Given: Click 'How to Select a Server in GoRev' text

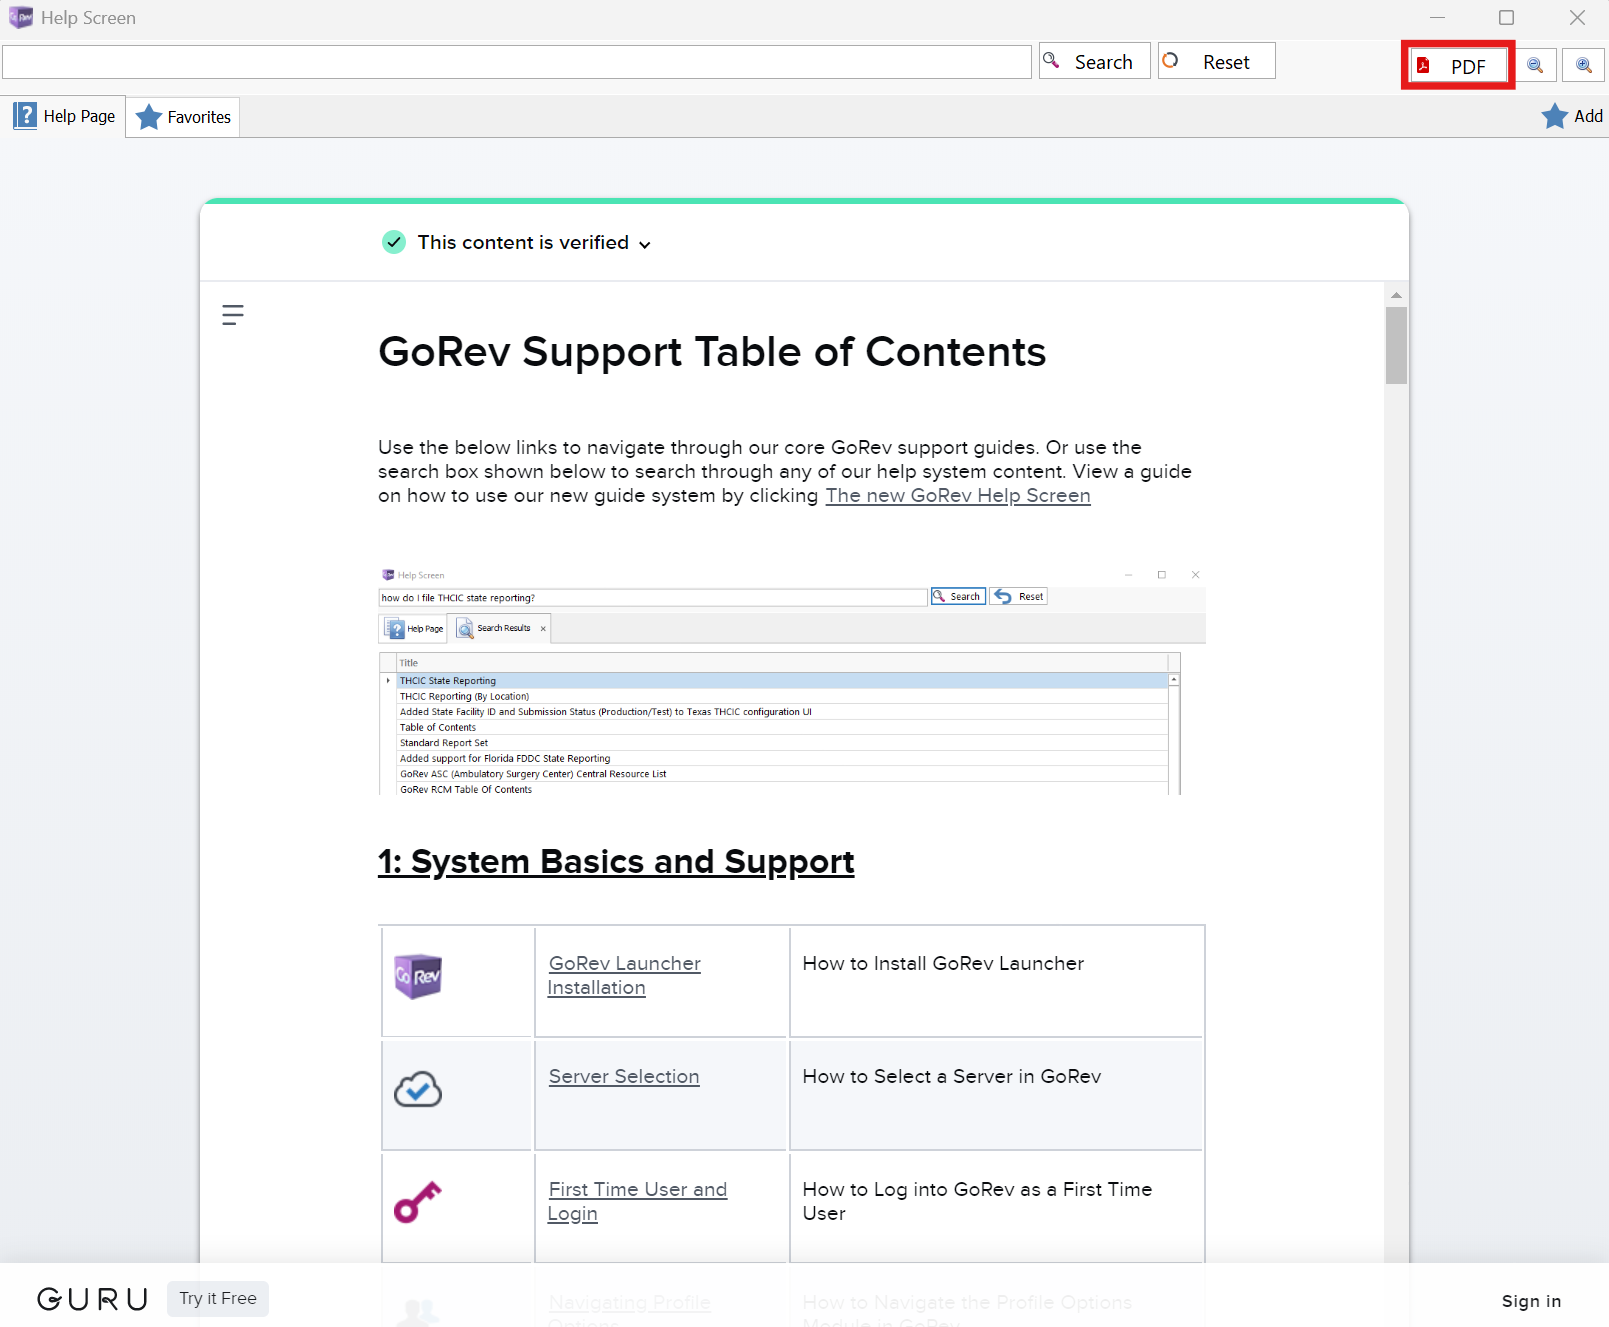Looking at the screenshot, I should tap(952, 1077).
